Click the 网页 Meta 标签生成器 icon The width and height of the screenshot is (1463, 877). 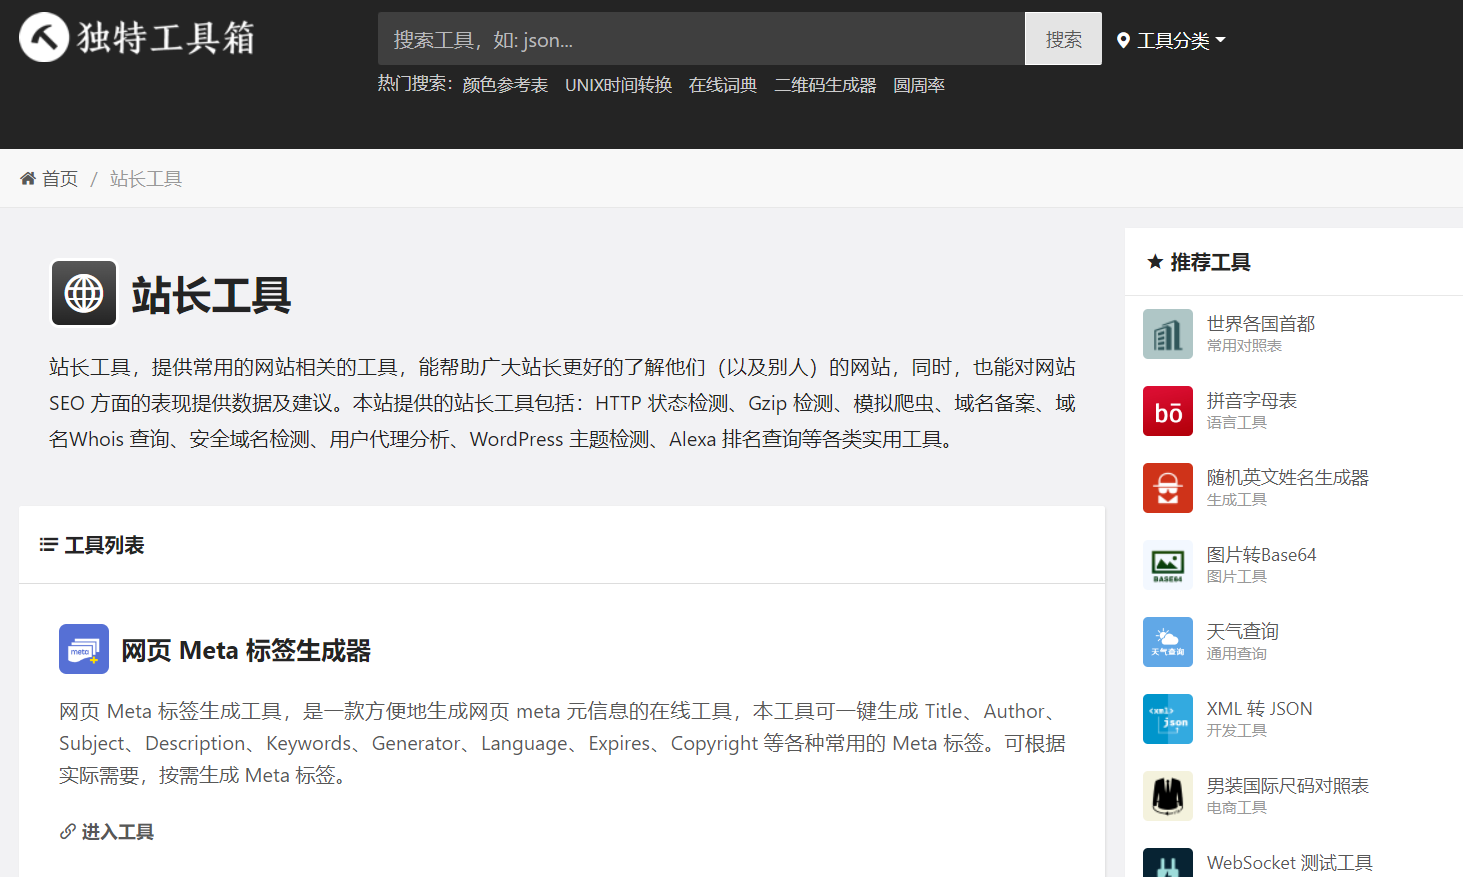click(84, 650)
